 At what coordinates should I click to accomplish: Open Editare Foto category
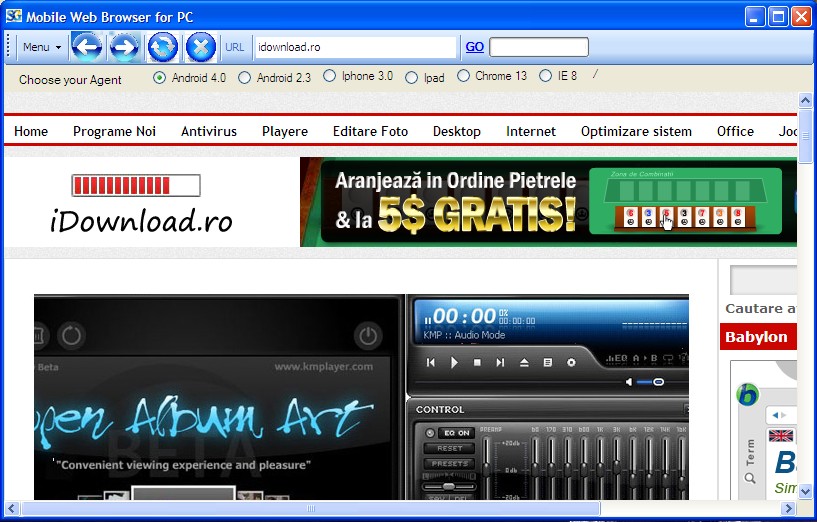coord(370,131)
